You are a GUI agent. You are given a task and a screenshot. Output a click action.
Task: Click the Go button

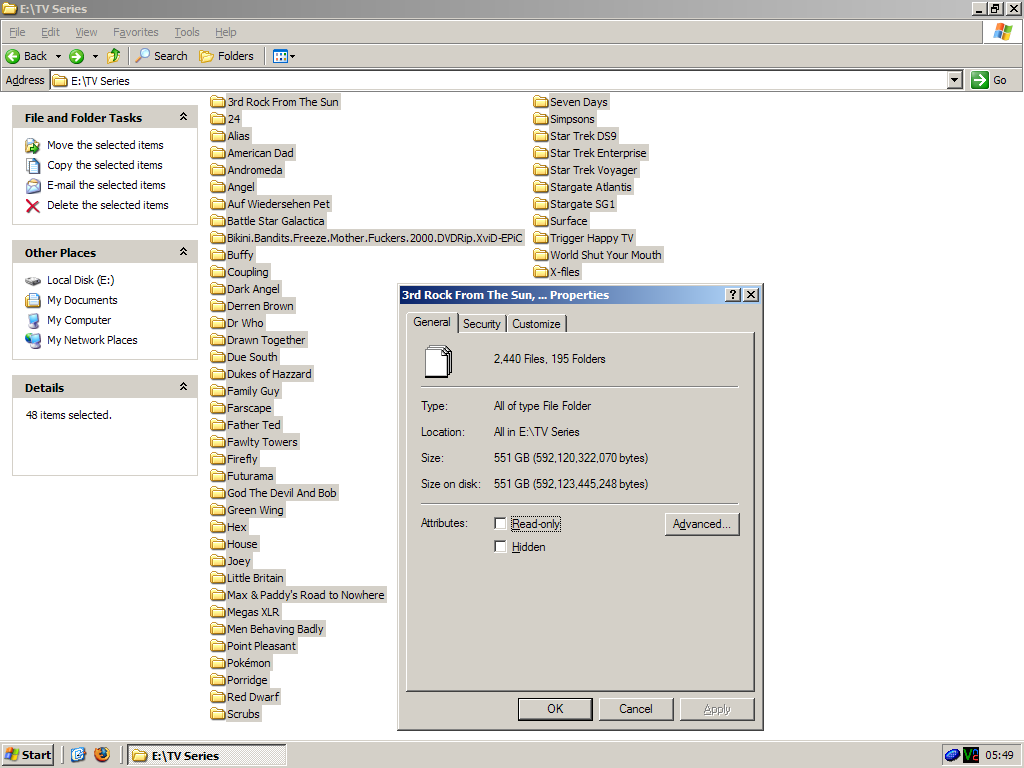(989, 80)
